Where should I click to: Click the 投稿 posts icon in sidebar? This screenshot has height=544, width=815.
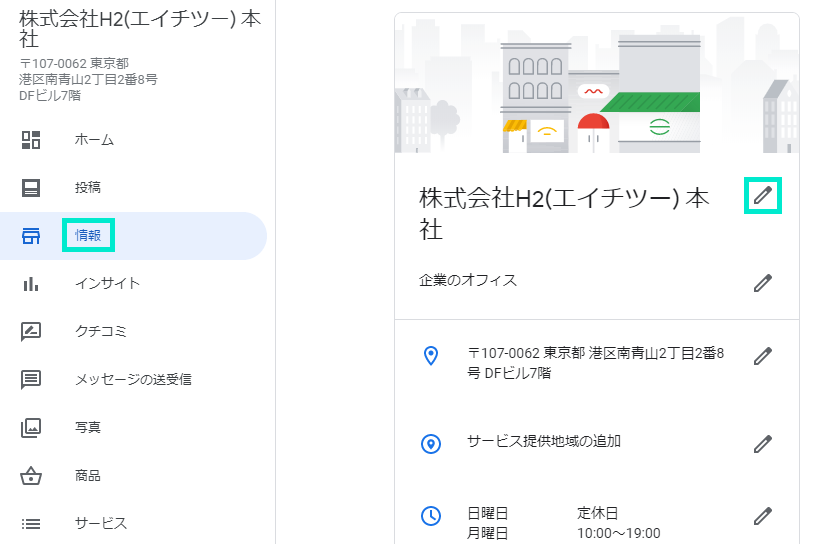coord(31,187)
